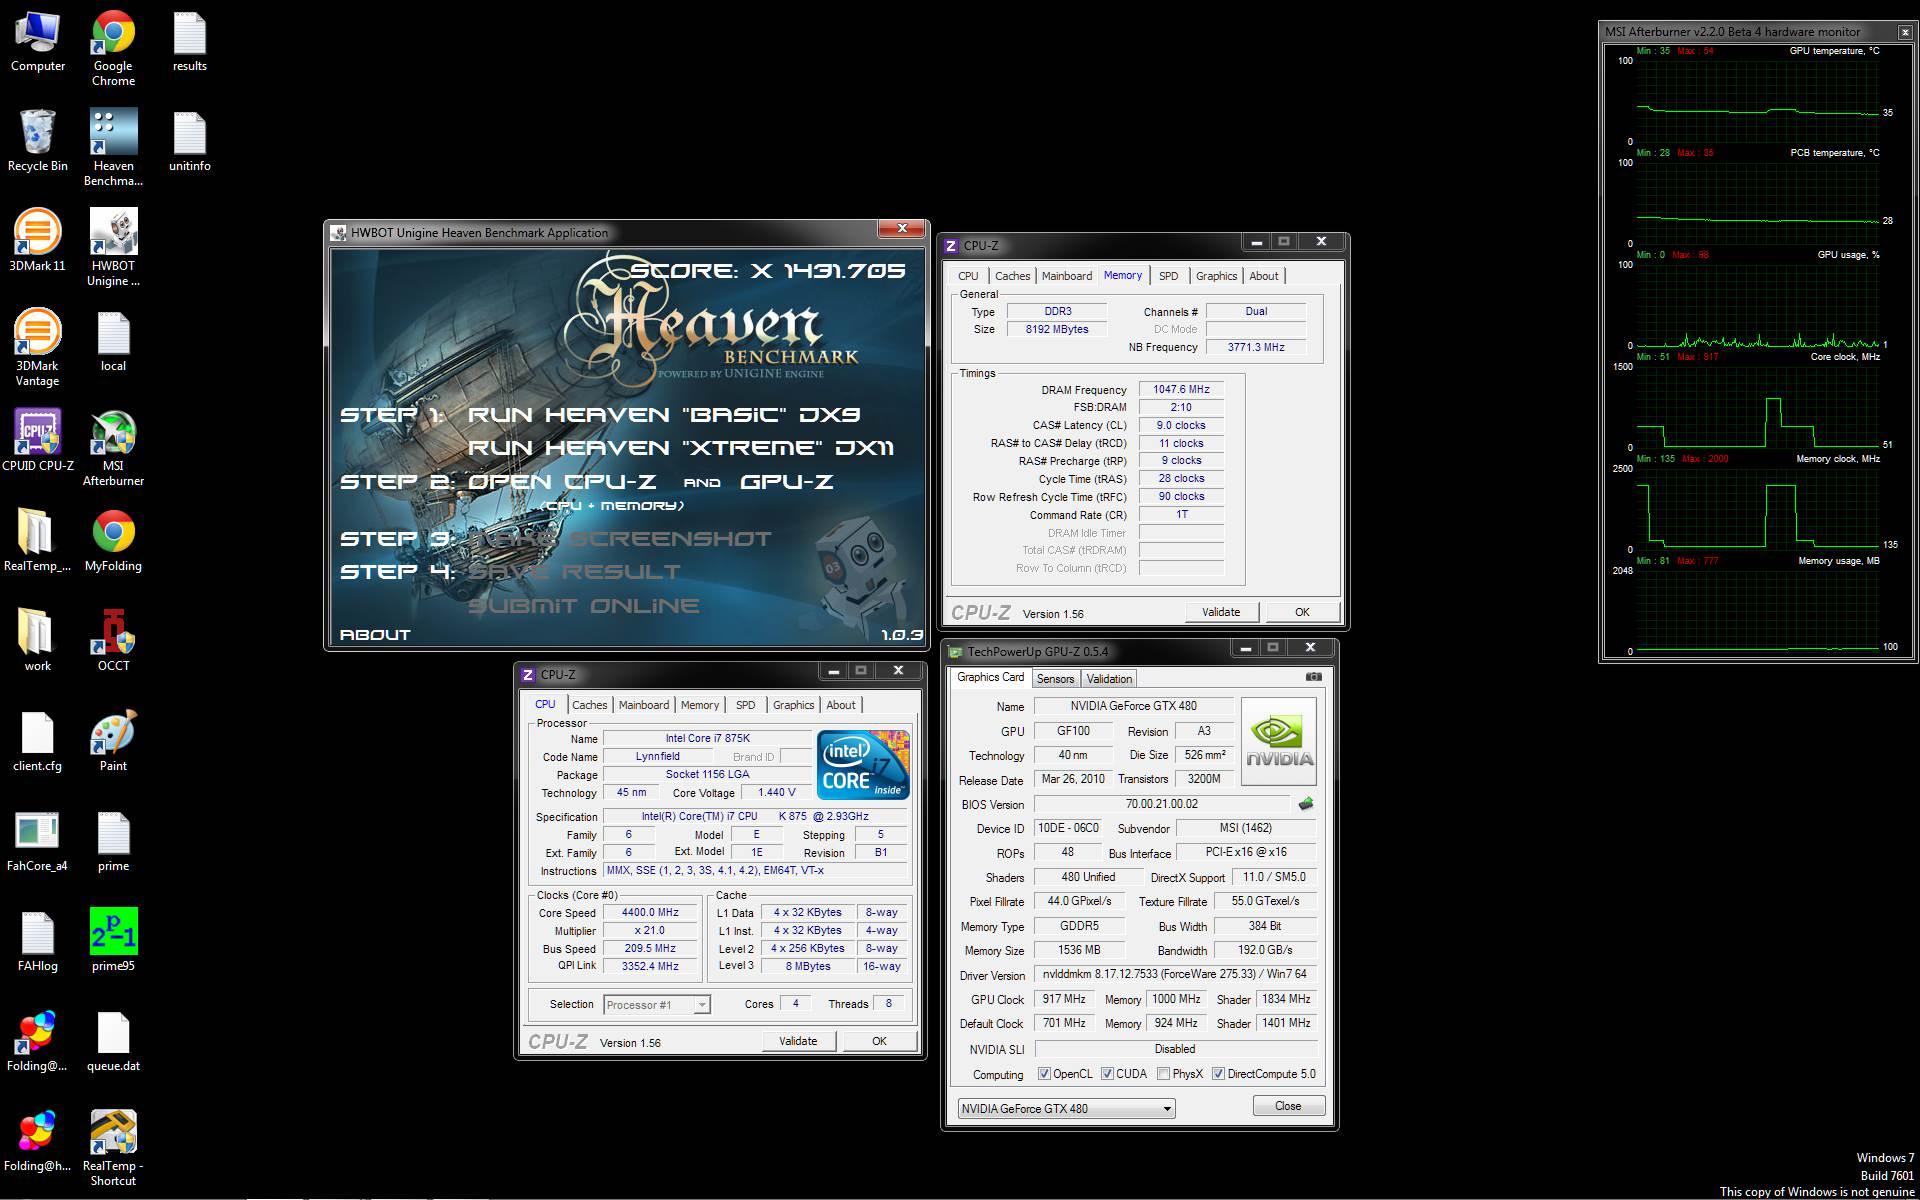The height and width of the screenshot is (1200, 1920).
Task: Click Validate in the lower CPU-Z window
Action: click(x=797, y=1041)
